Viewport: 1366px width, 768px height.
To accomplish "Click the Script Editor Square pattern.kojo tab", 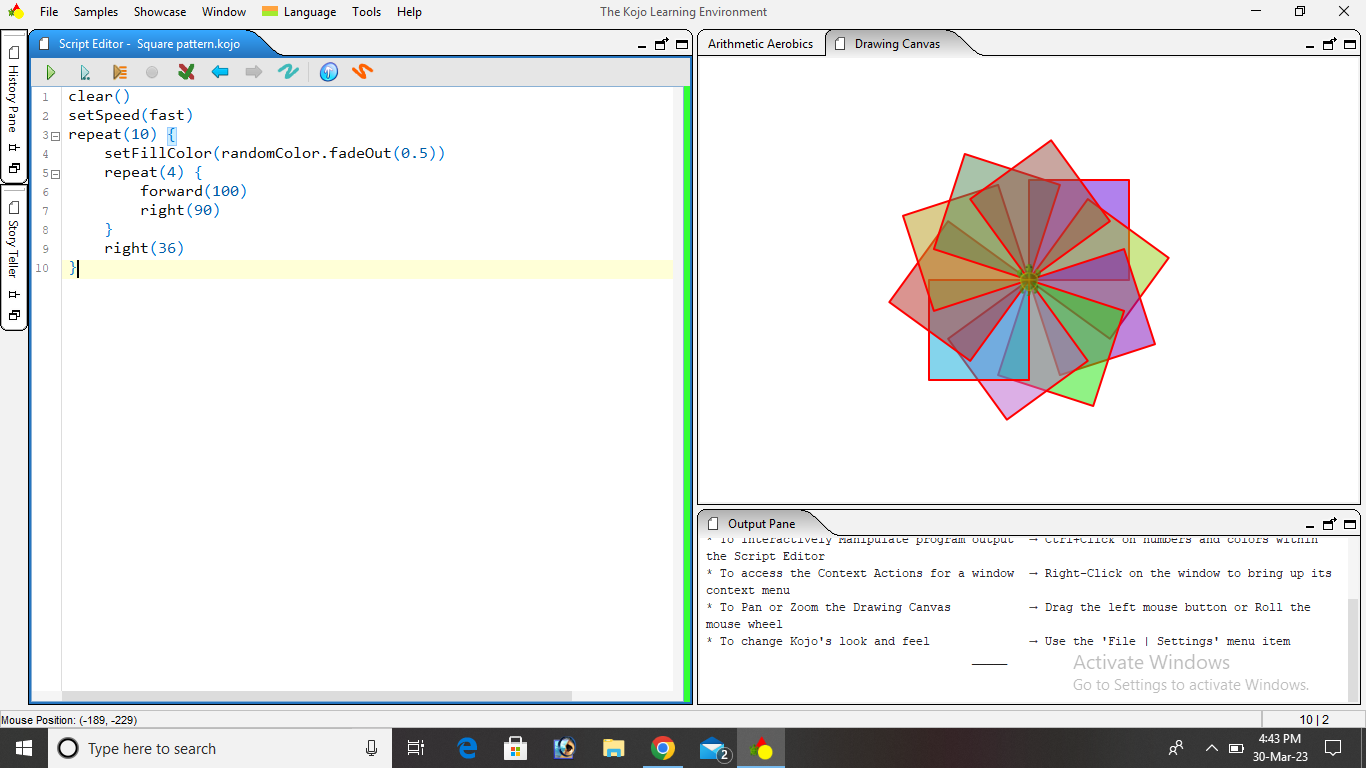I will (x=149, y=44).
